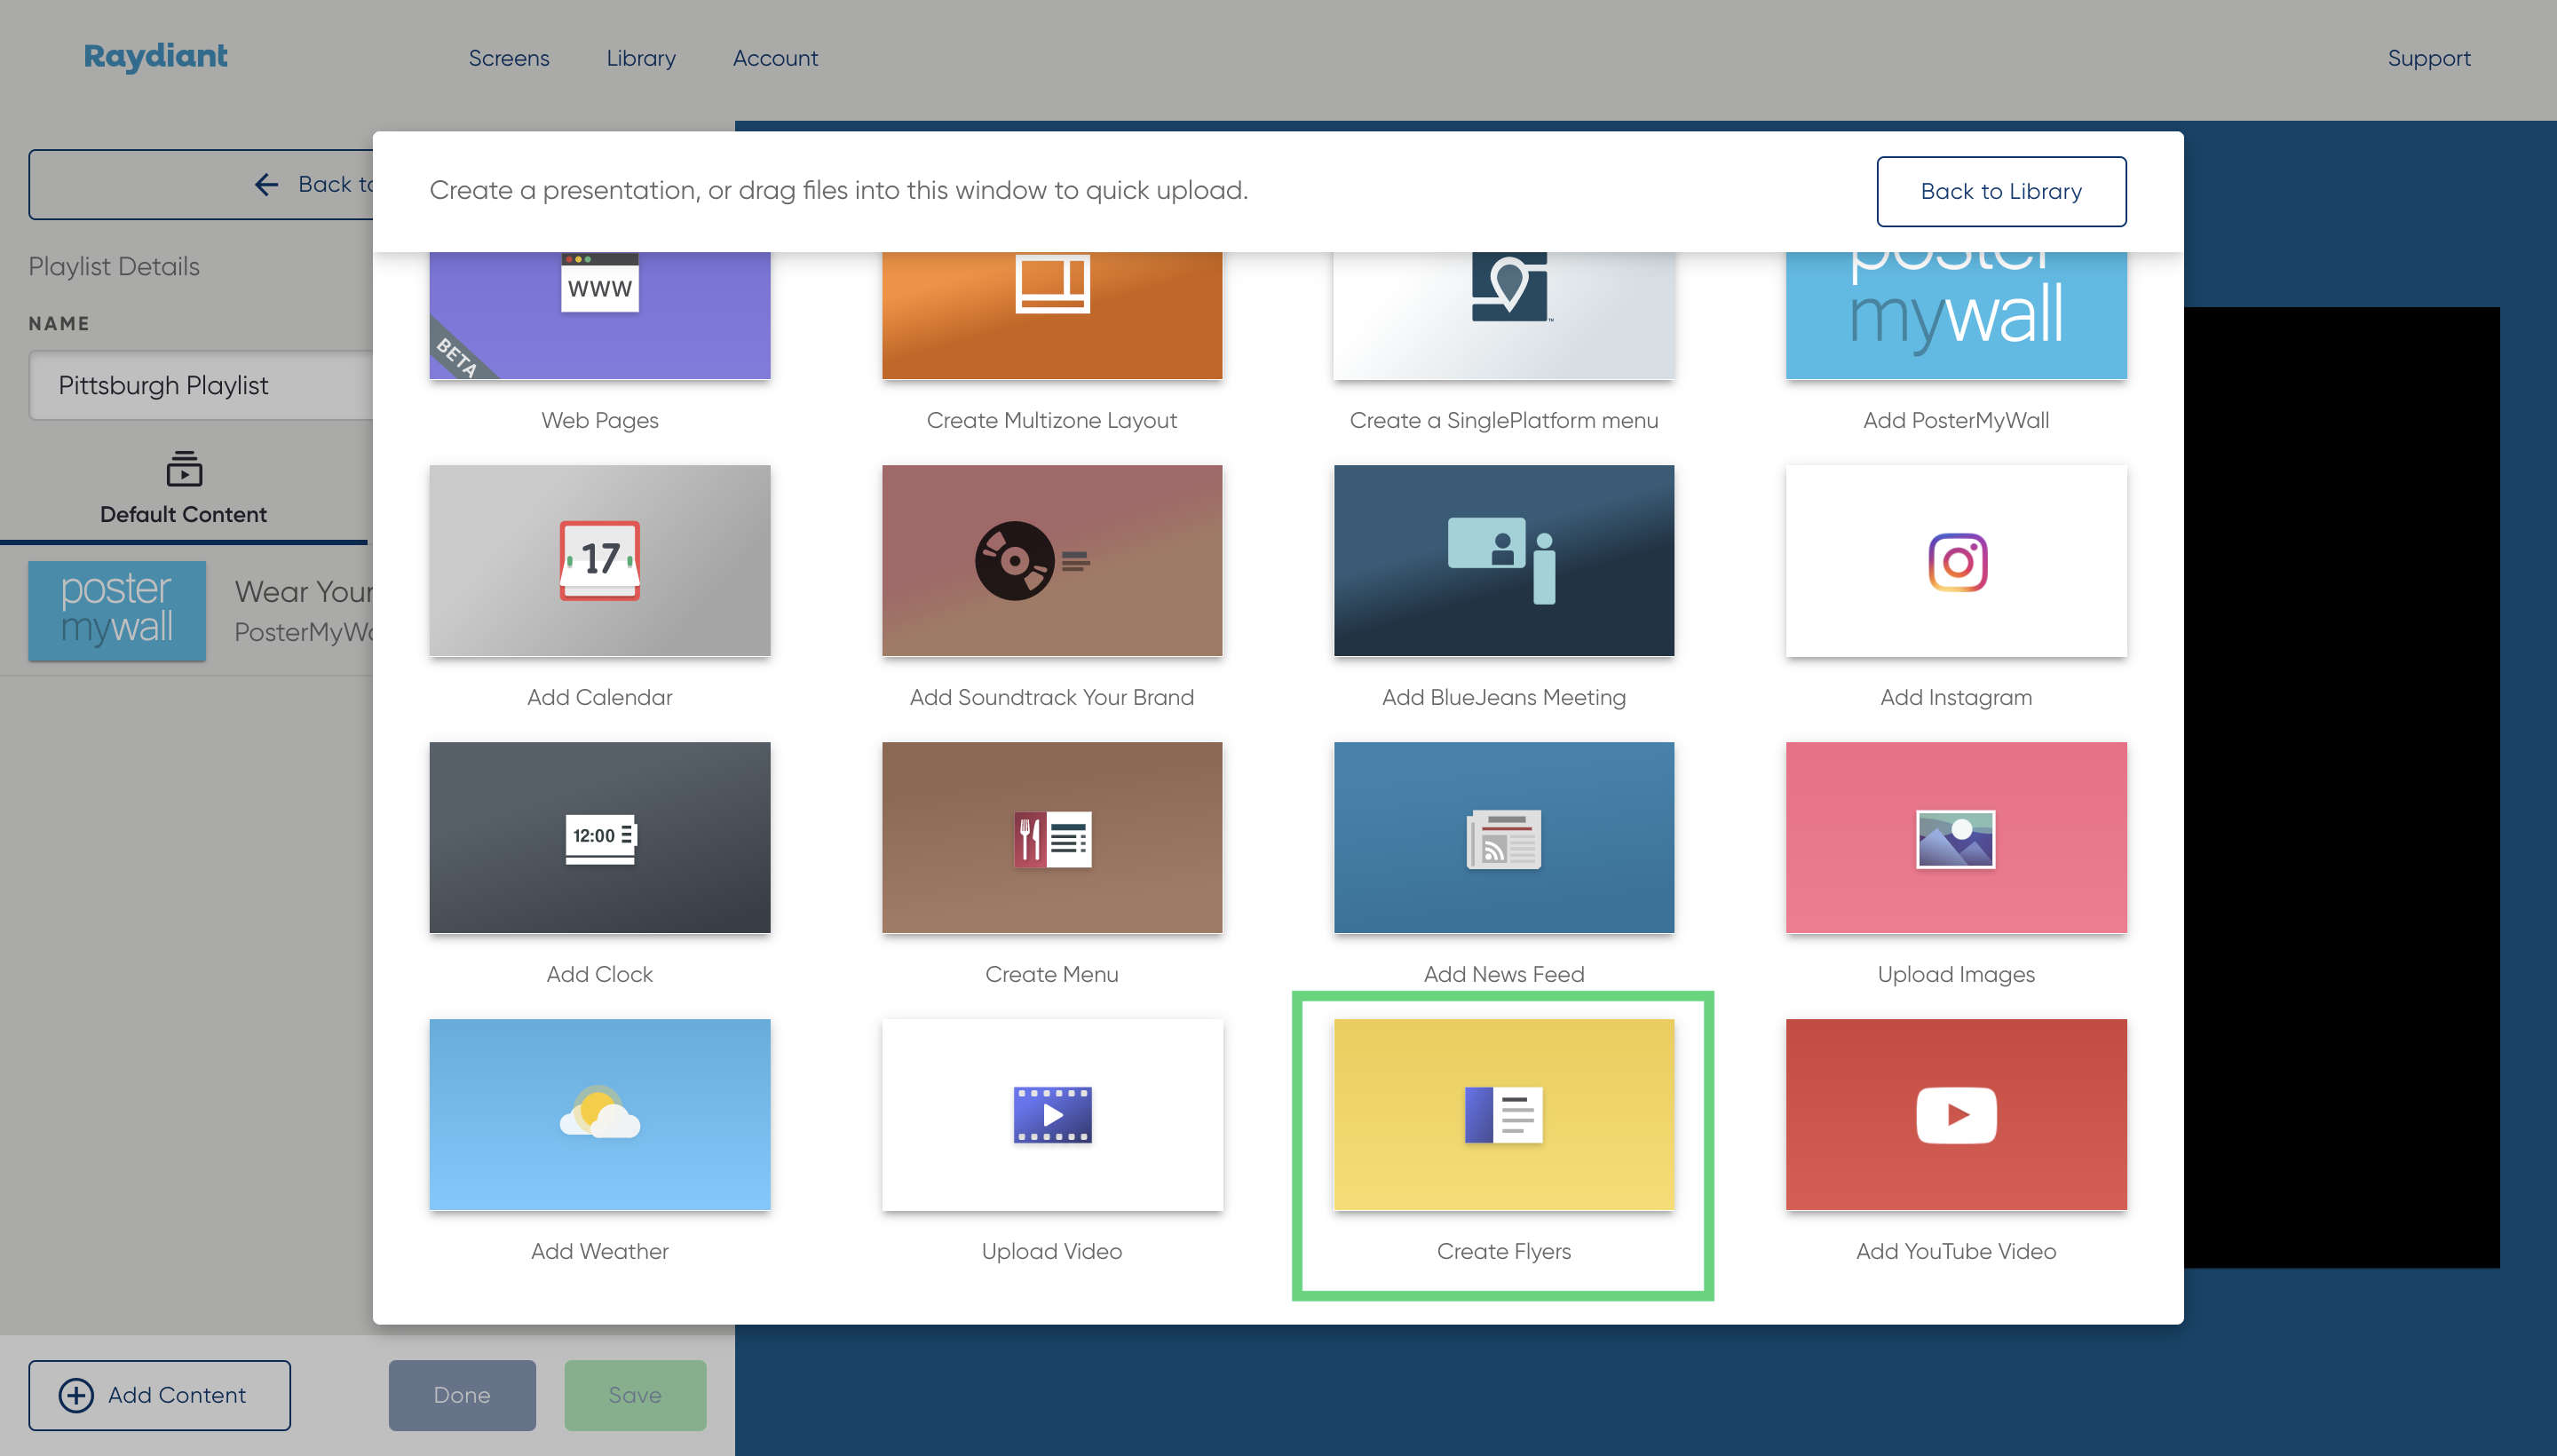2557x1456 pixels.
Task: Click 'Add PosterMyWall' label text
Action: pos(1955,420)
